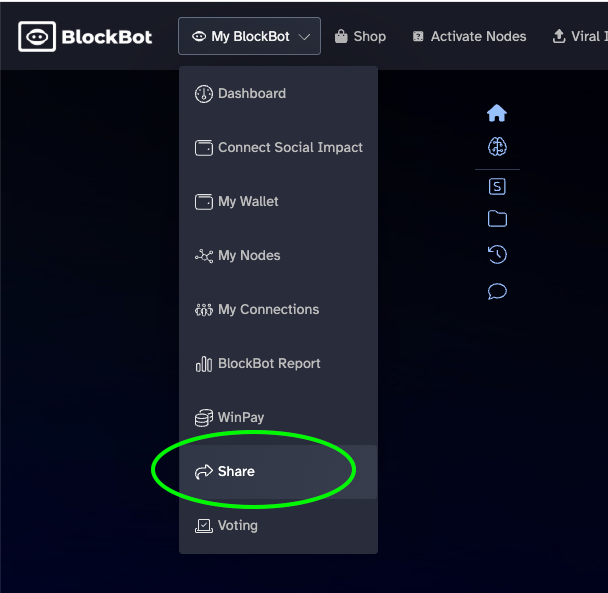Click the Dashboard gauge icon
The image size is (608, 593).
click(204, 94)
